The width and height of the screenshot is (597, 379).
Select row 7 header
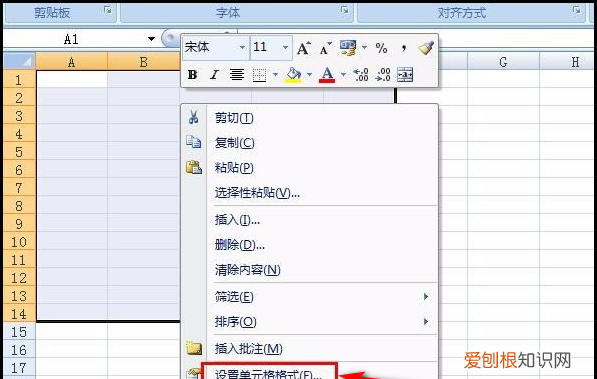tap(19, 187)
